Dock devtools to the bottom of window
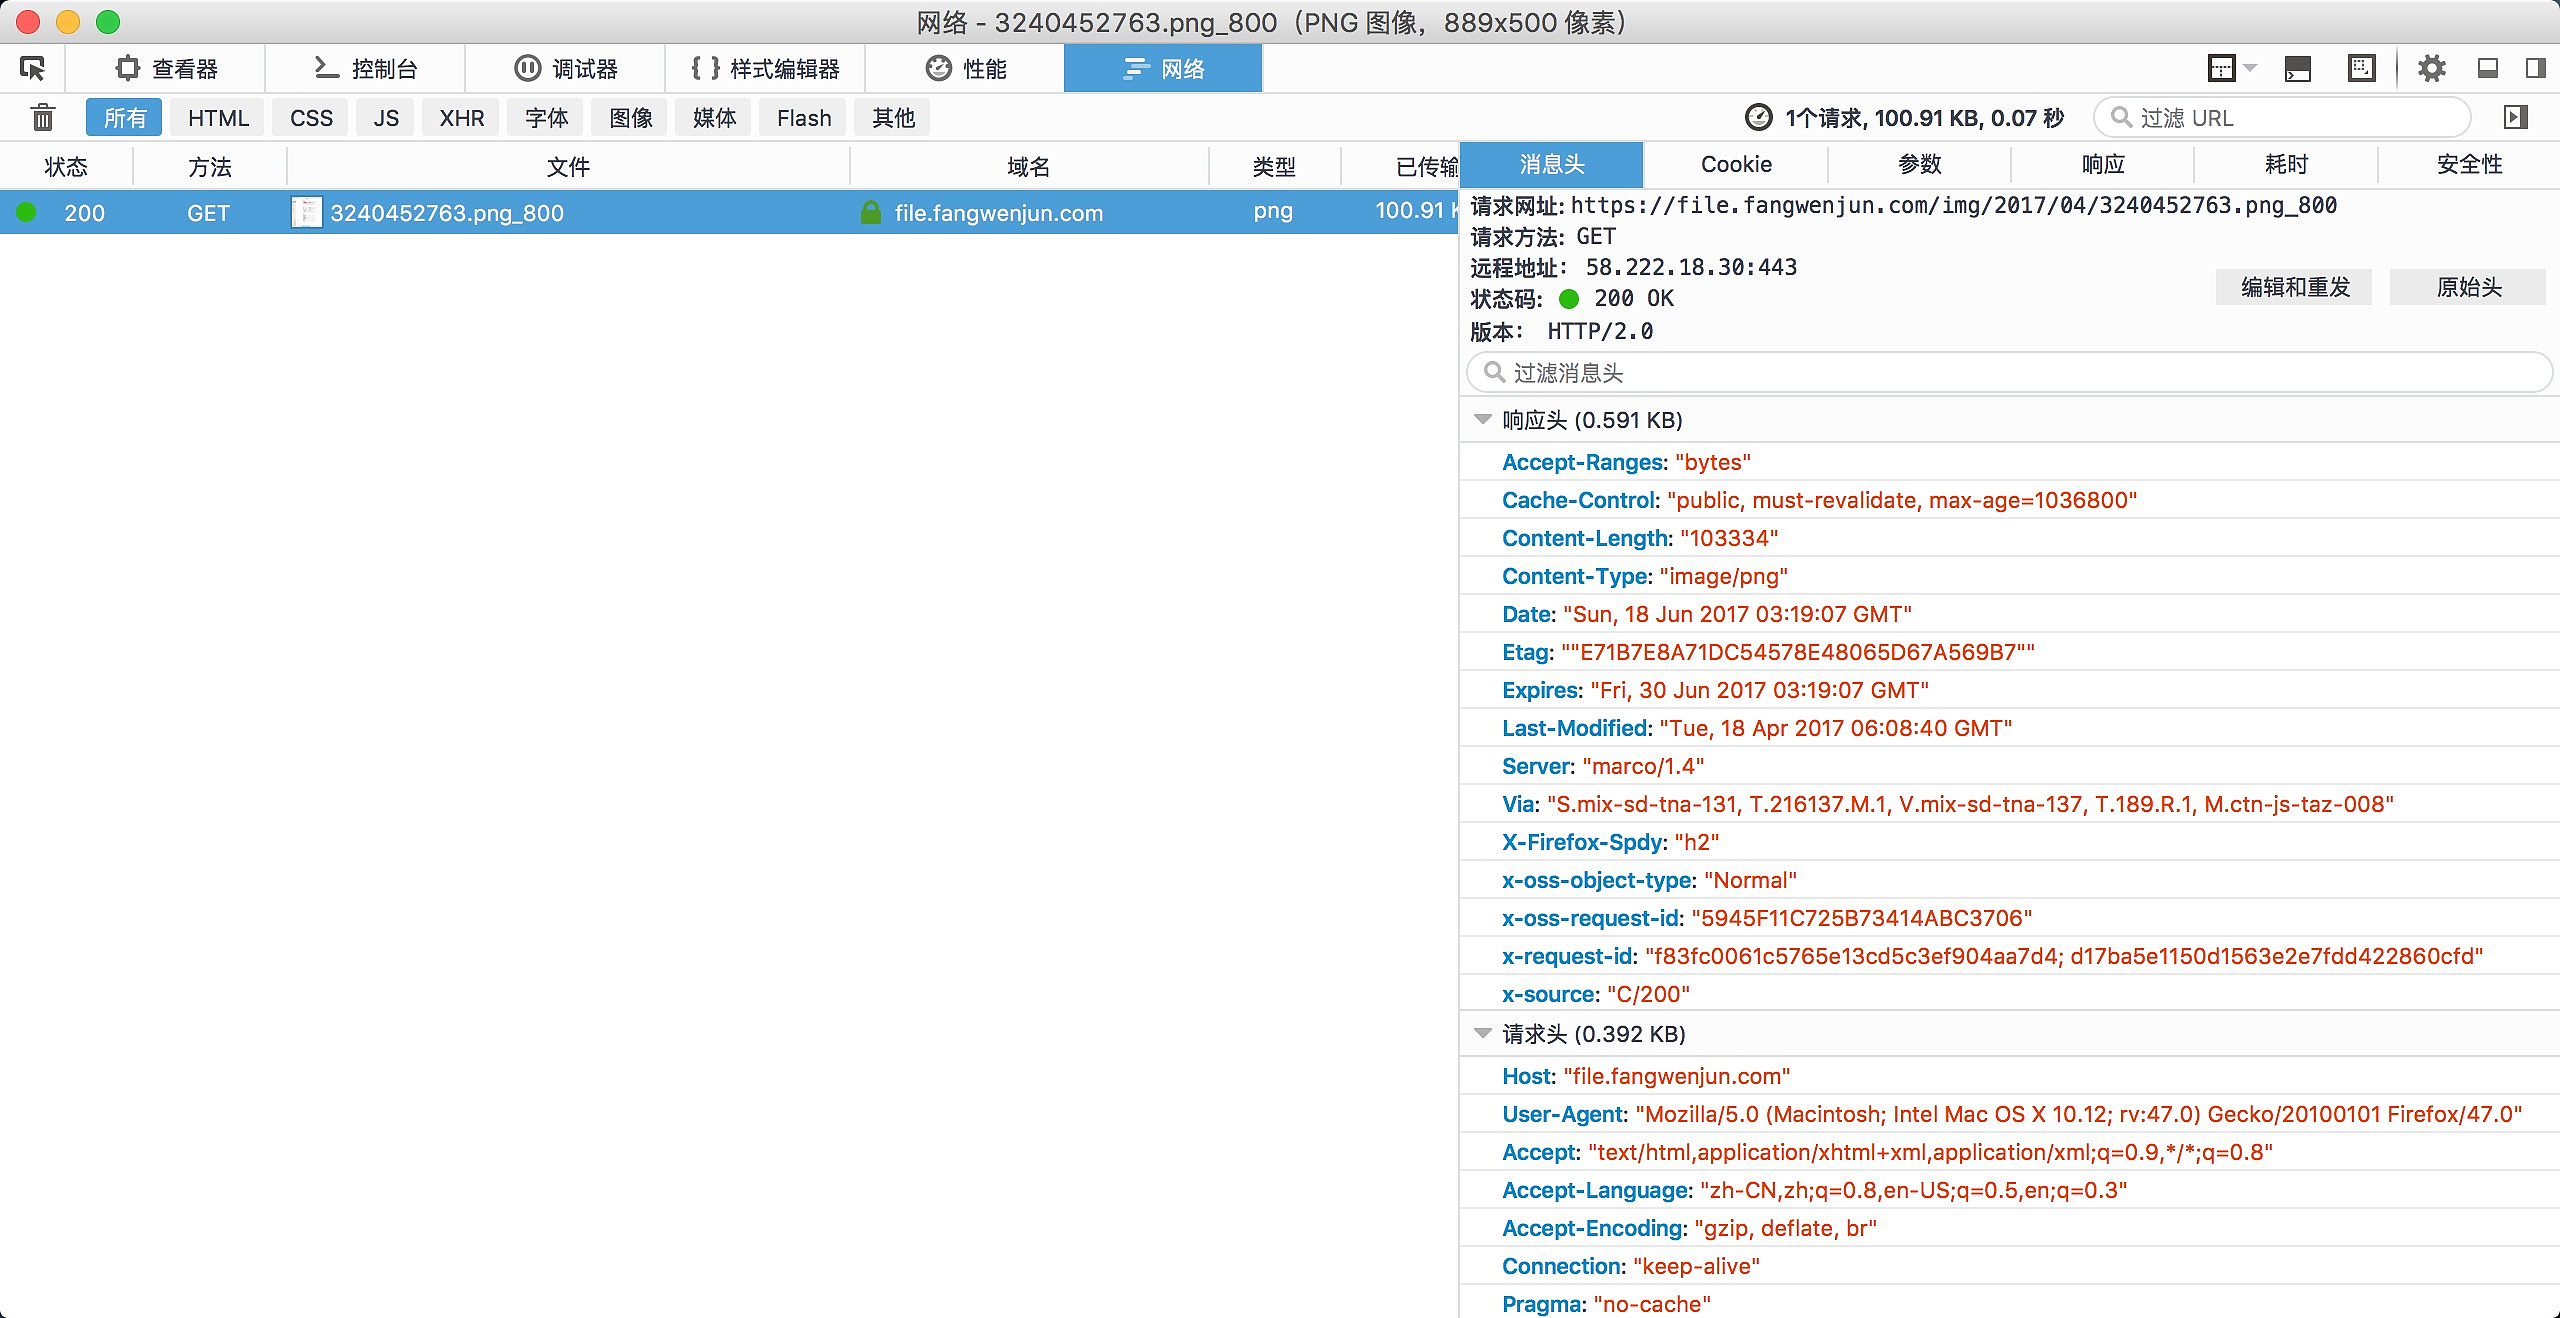Viewport: 2560px width, 1318px height. pyautogui.click(x=2488, y=68)
